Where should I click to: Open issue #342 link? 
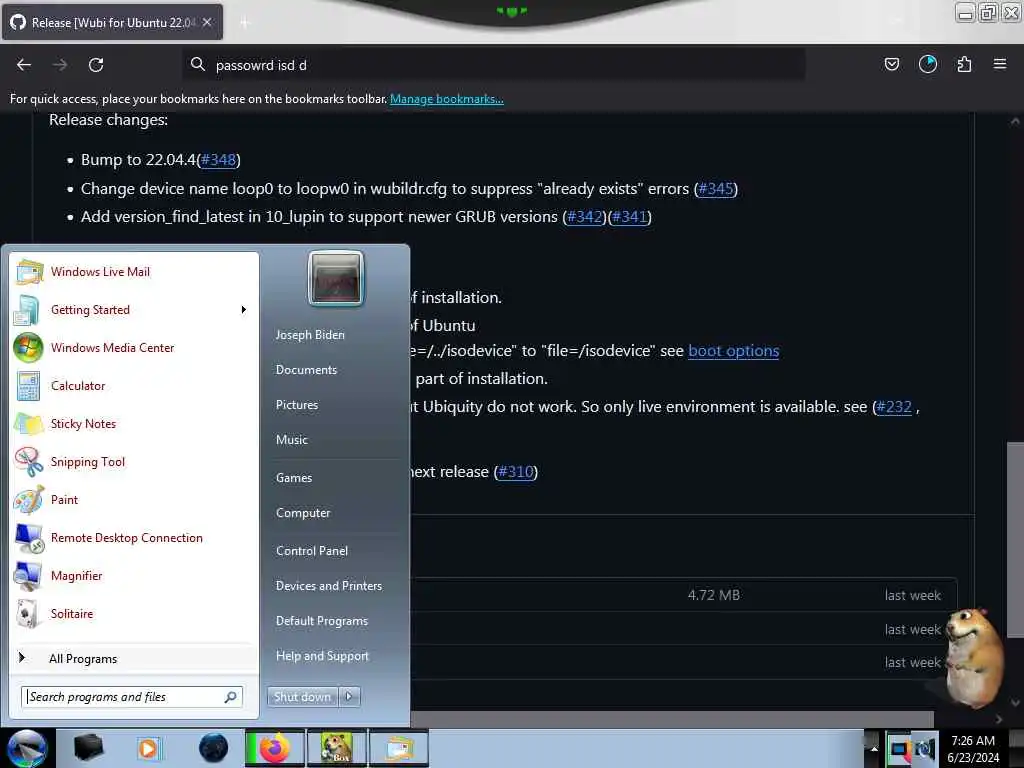[584, 217]
